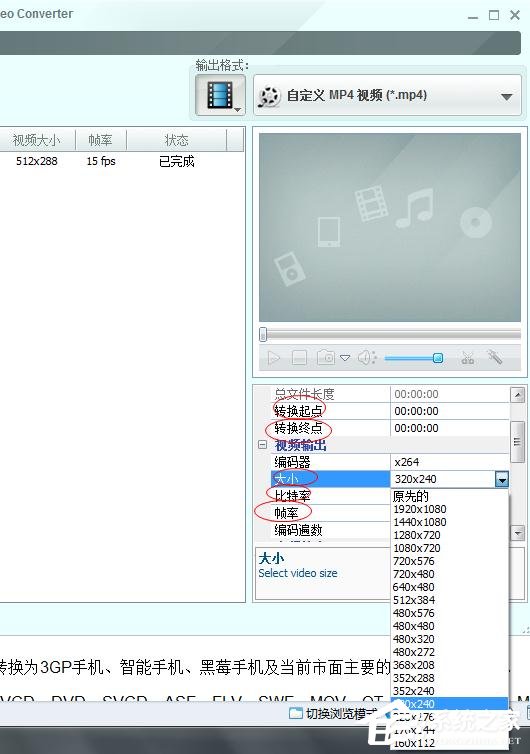Select the 转换起点 property row

331,411
